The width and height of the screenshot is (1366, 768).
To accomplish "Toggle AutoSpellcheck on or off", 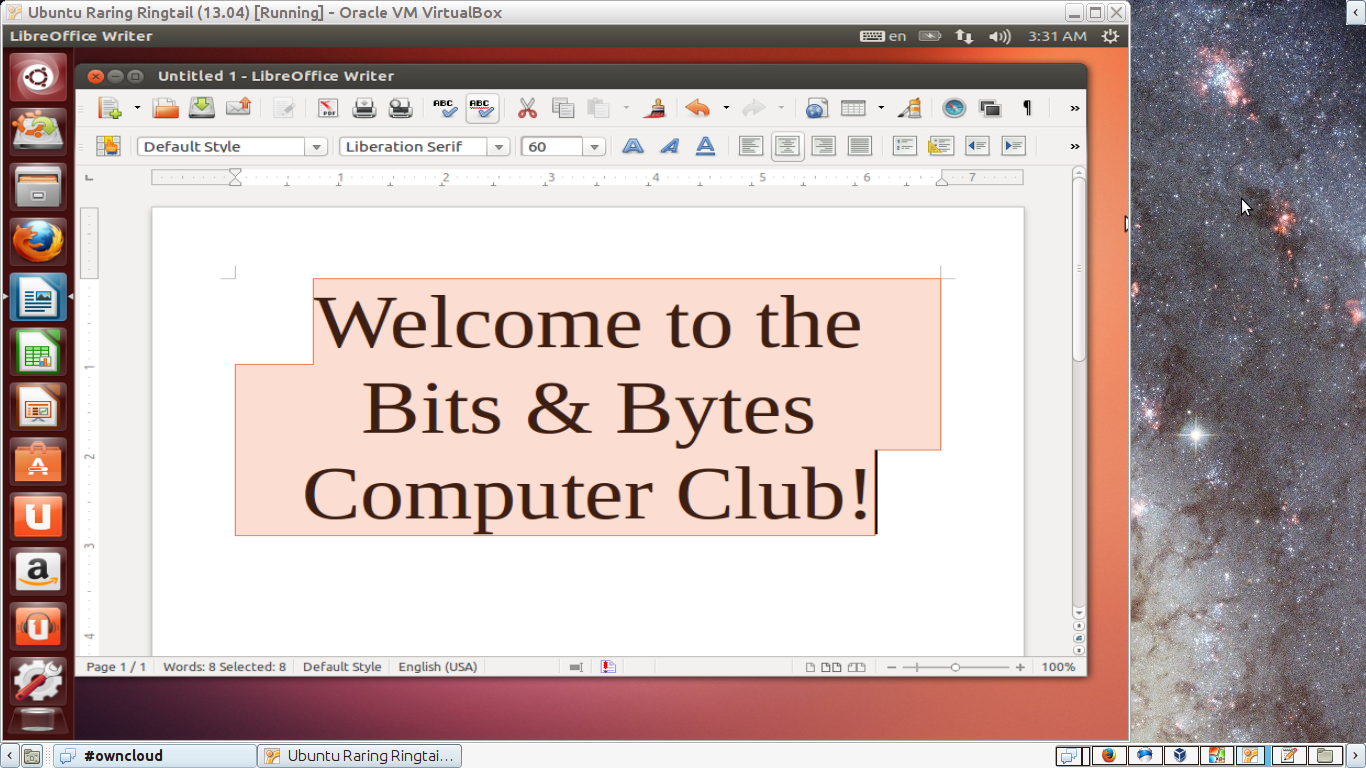I will (482, 108).
